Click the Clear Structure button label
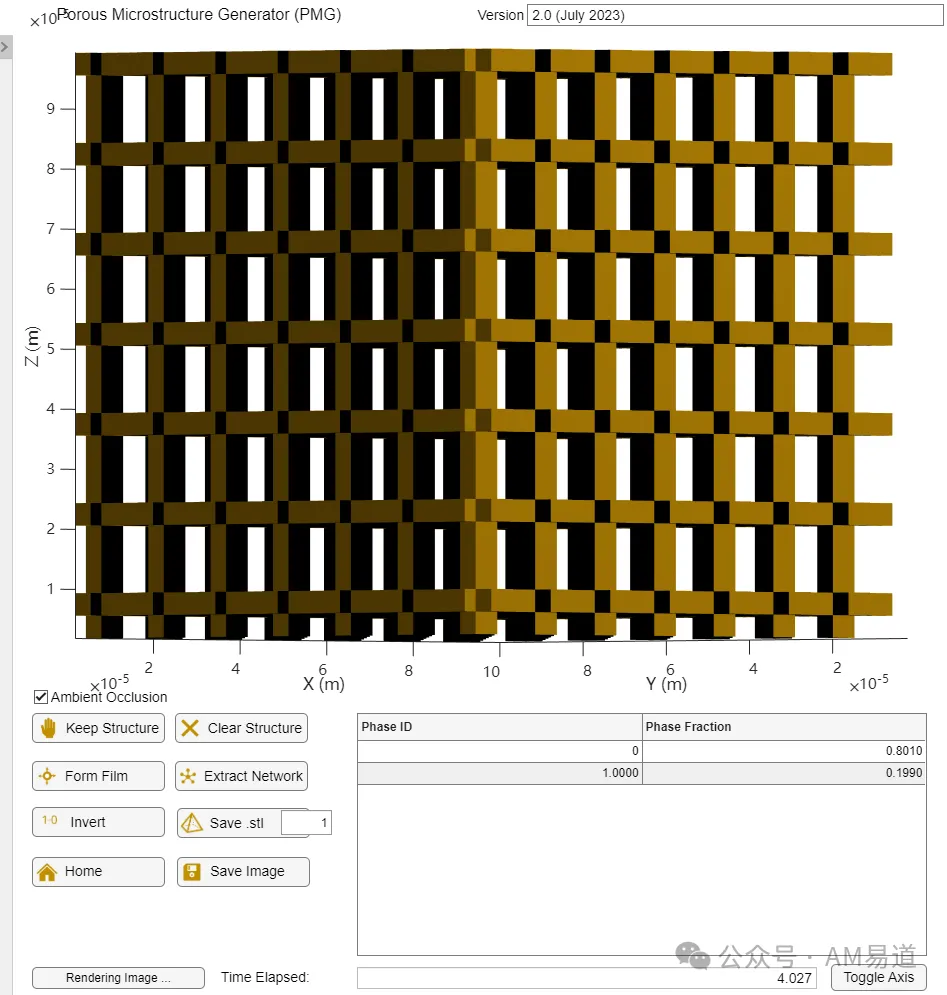 (255, 728)
